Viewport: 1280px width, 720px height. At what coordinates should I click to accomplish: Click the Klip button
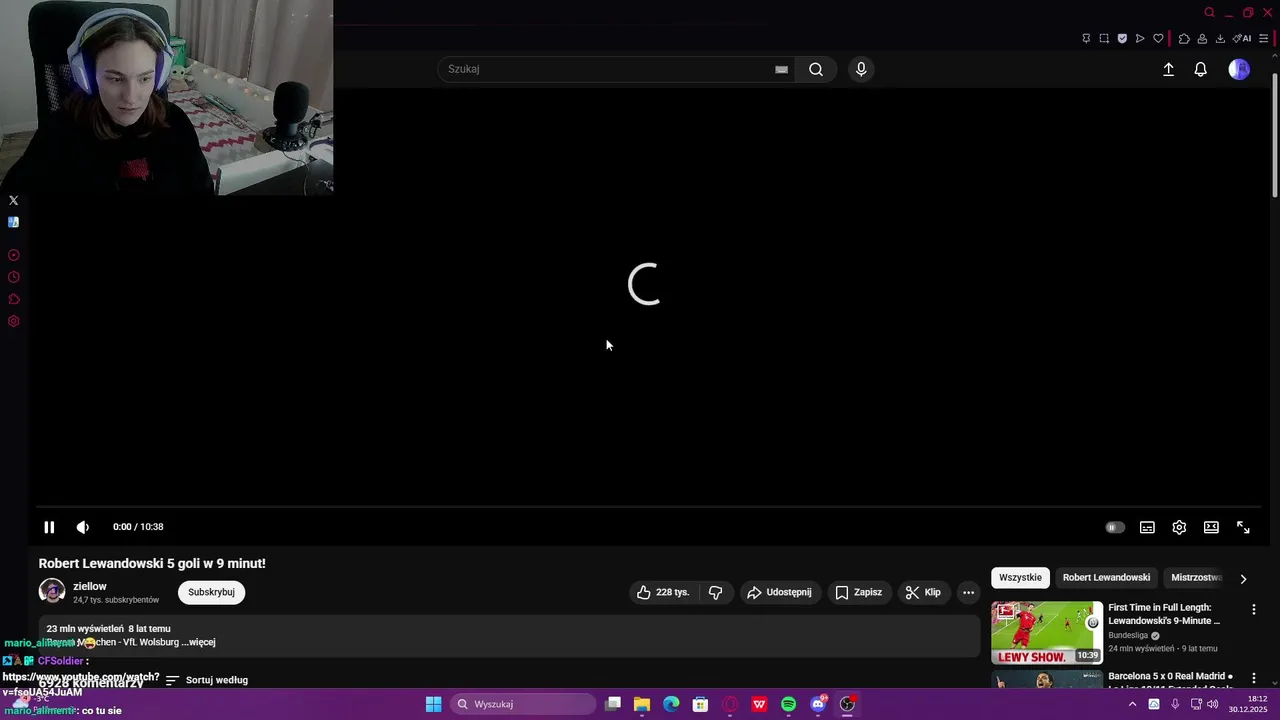923,592
